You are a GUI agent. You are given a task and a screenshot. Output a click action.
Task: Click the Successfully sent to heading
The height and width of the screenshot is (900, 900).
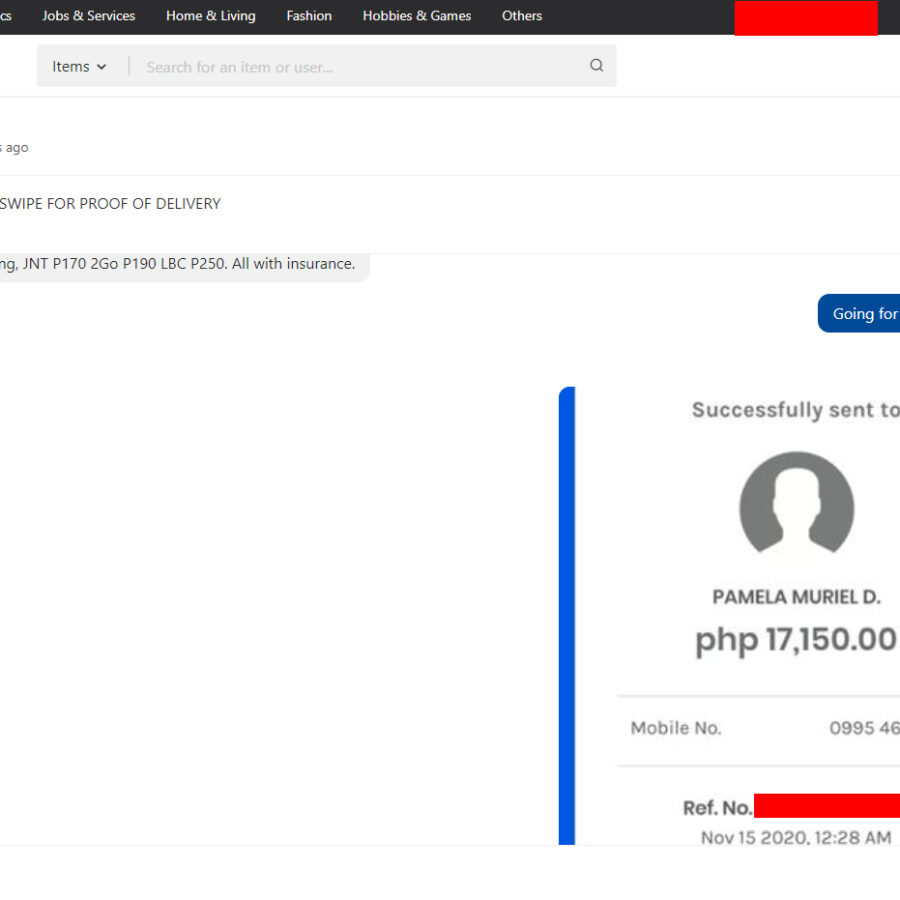pos(796,410)
